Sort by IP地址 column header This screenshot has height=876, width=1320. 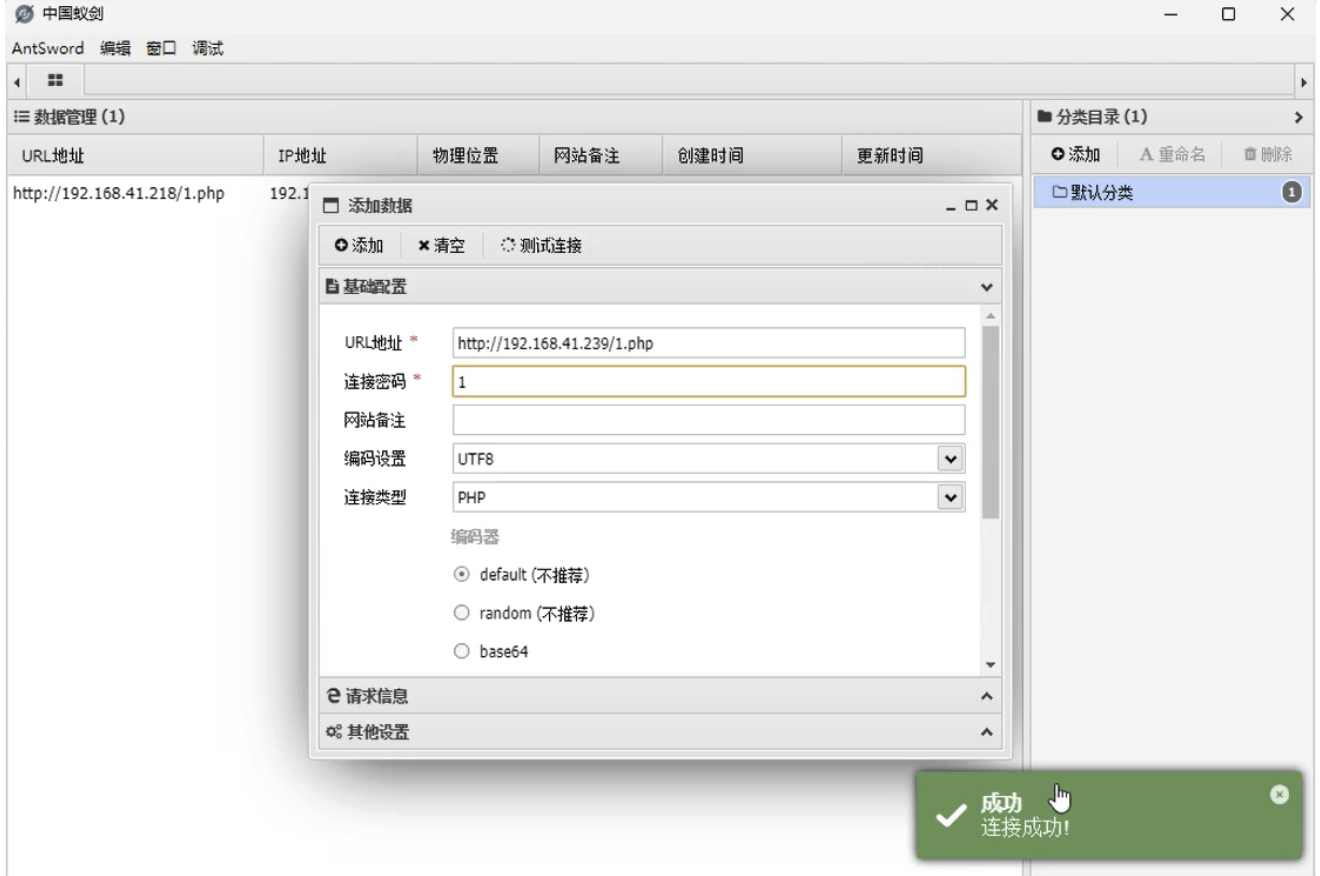(340, 156)
